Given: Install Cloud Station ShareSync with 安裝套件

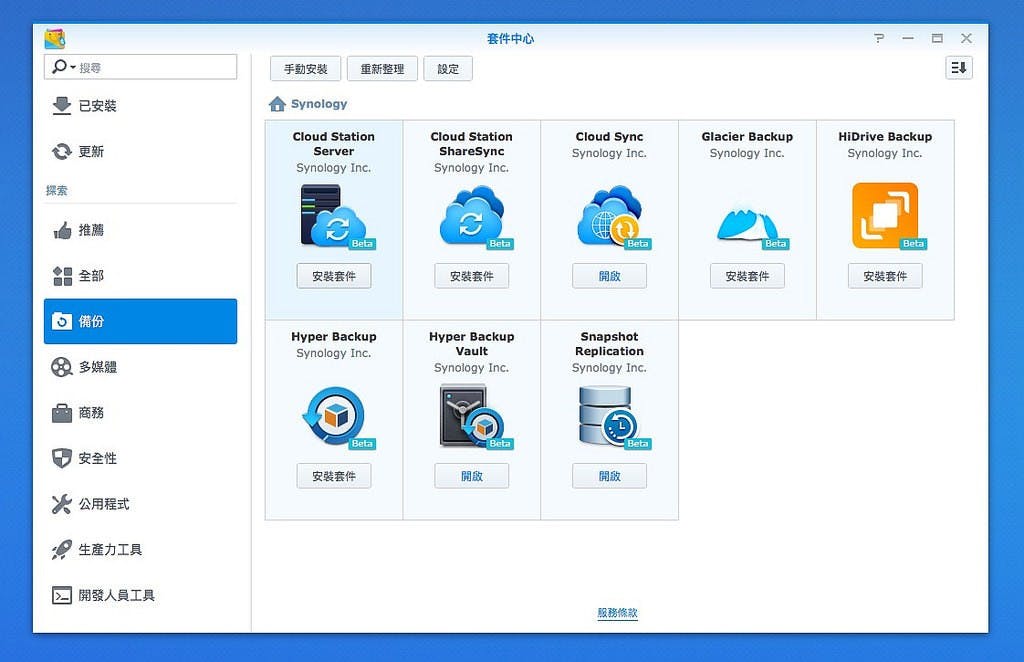Looking at the screenshot, I should click(x=472, y=276).
